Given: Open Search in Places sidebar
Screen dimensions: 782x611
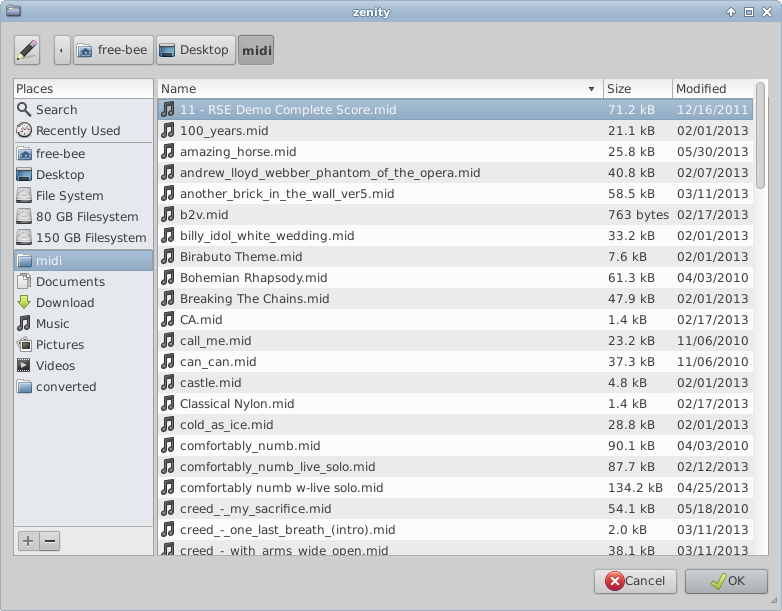Looking at the screenshot, I should (83, 110).
